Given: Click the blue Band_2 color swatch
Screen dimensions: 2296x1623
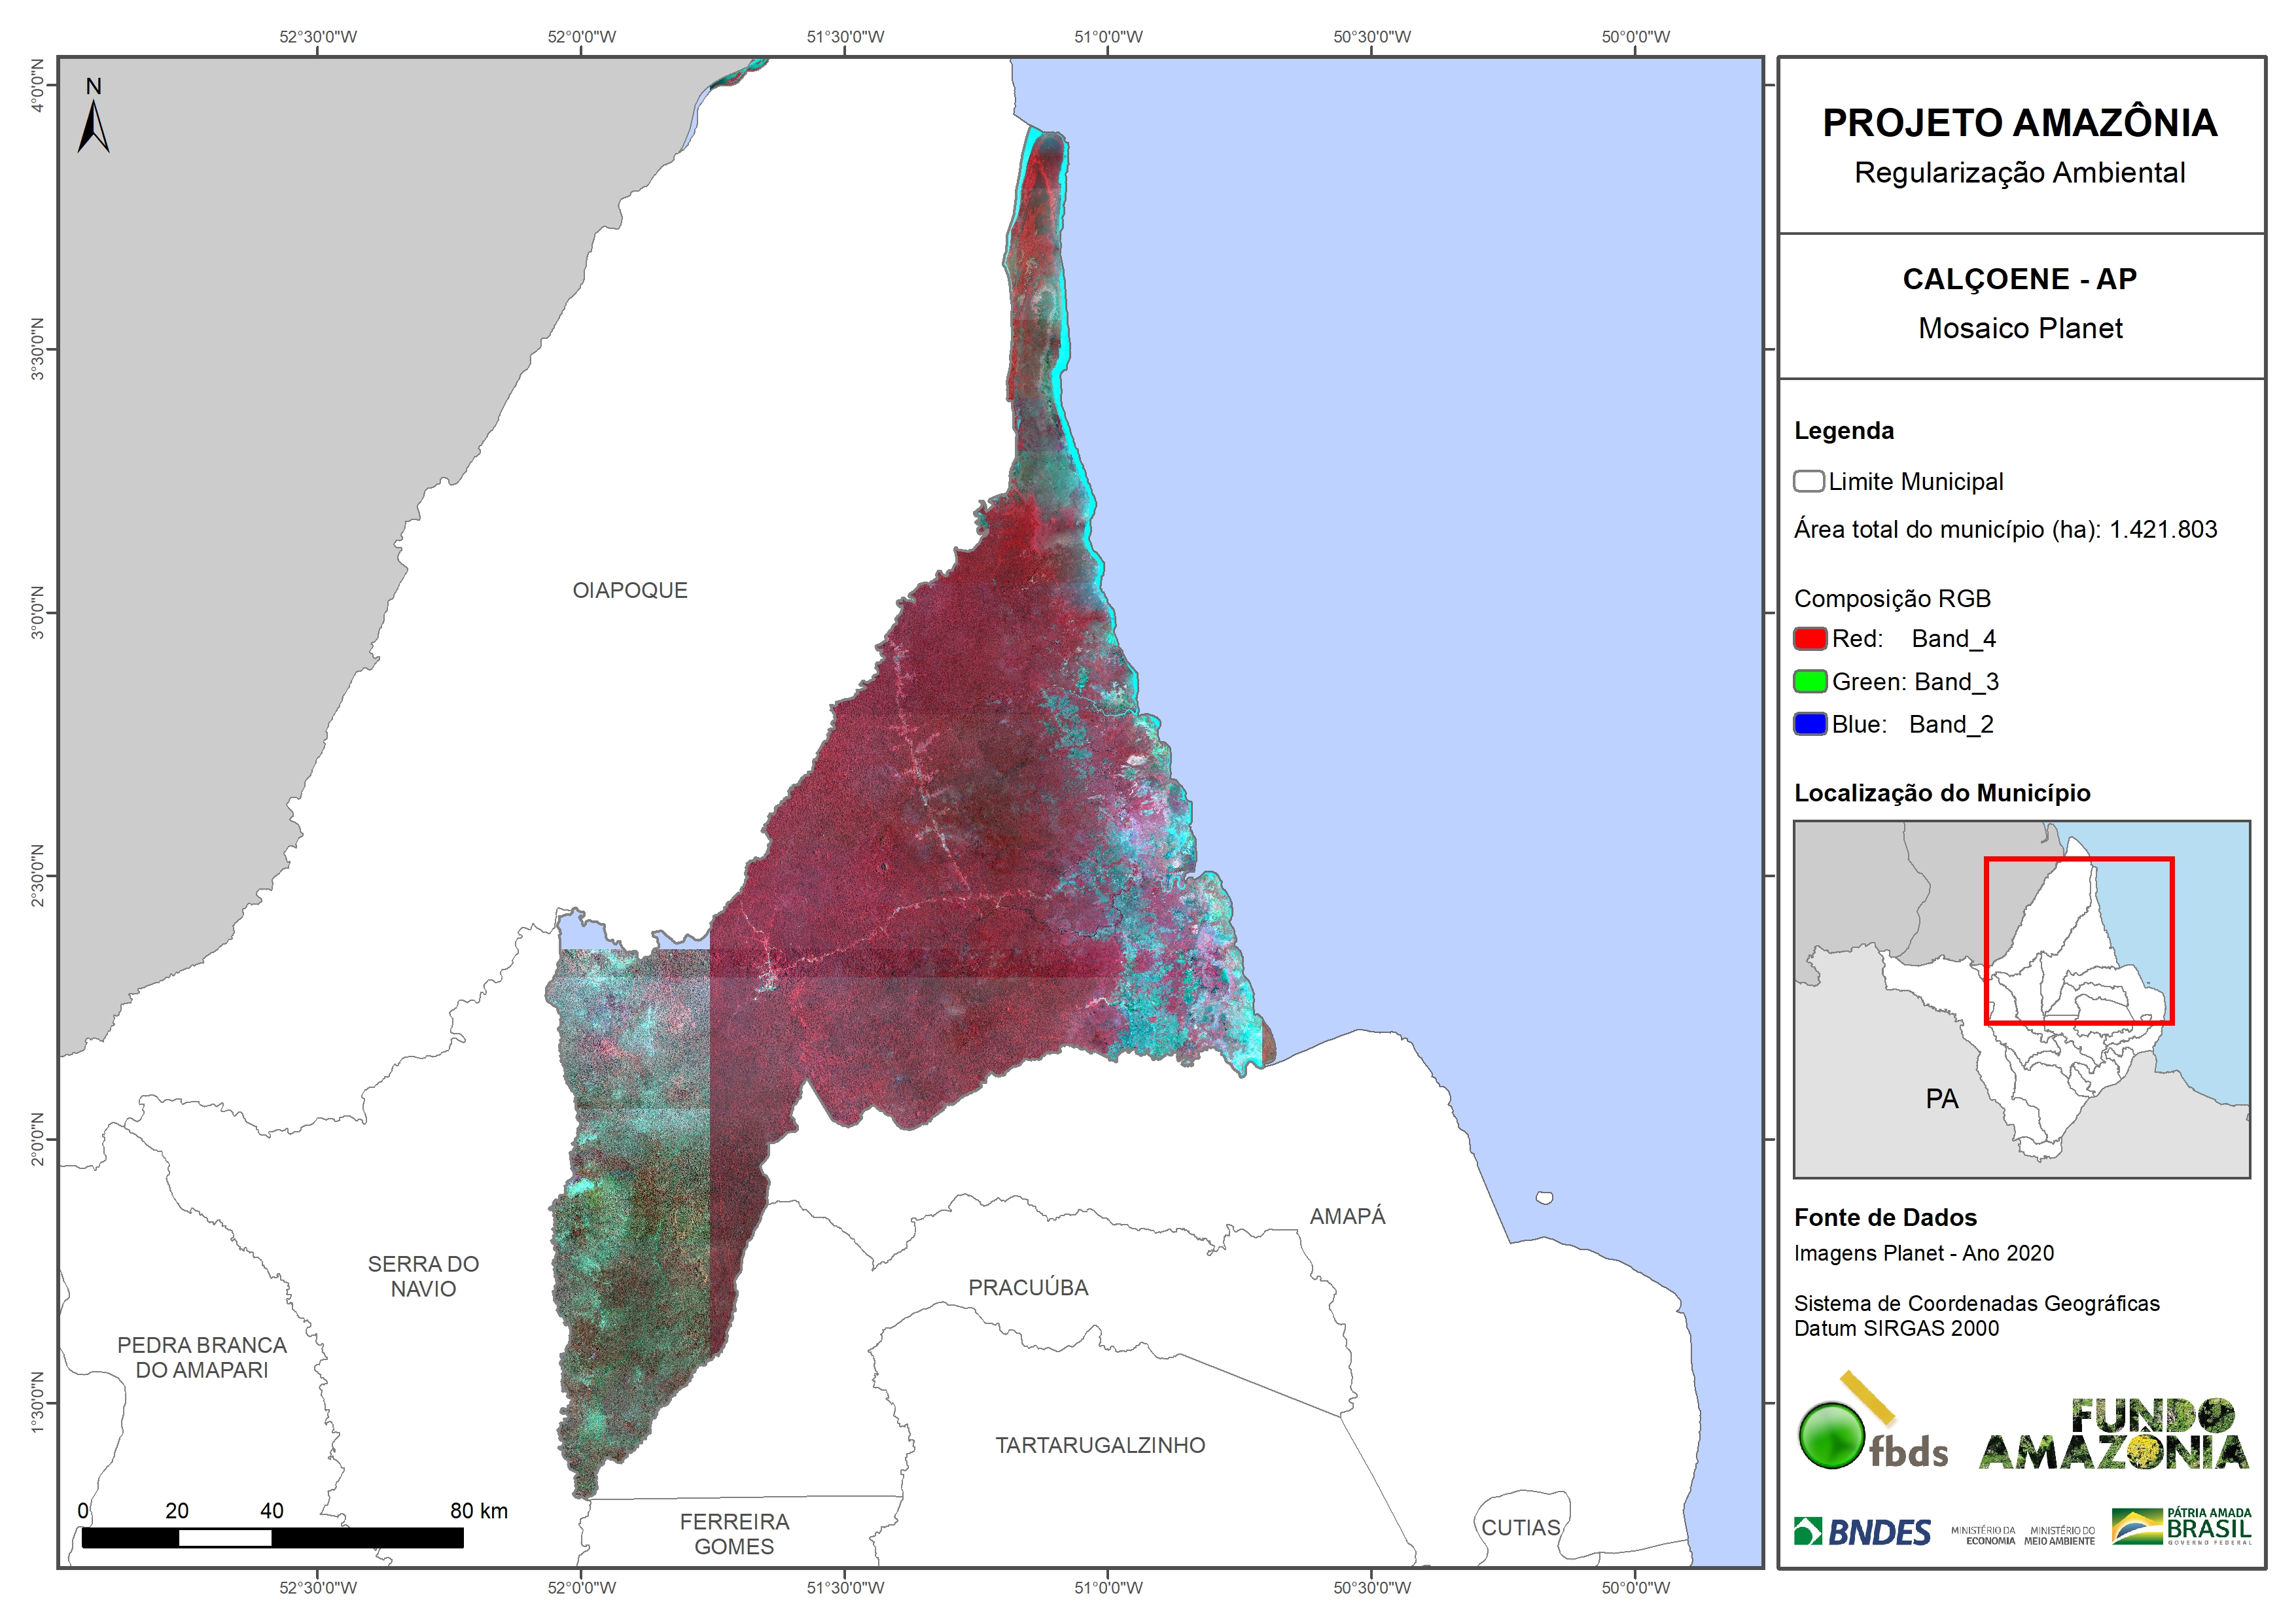Looking at the screenshot, I should 1809,724.
